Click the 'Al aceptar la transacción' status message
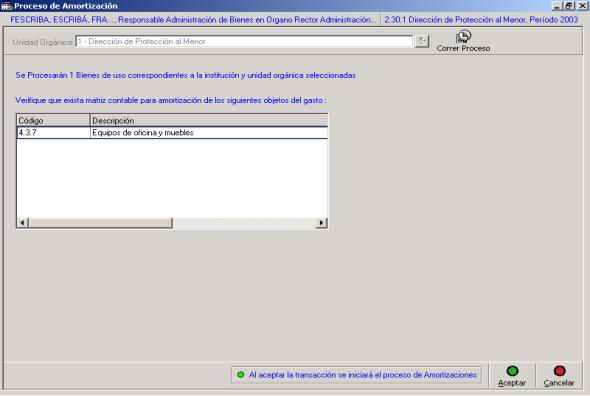Image resolution: width=590 pixels, height=396 pixels. [363, 375]
